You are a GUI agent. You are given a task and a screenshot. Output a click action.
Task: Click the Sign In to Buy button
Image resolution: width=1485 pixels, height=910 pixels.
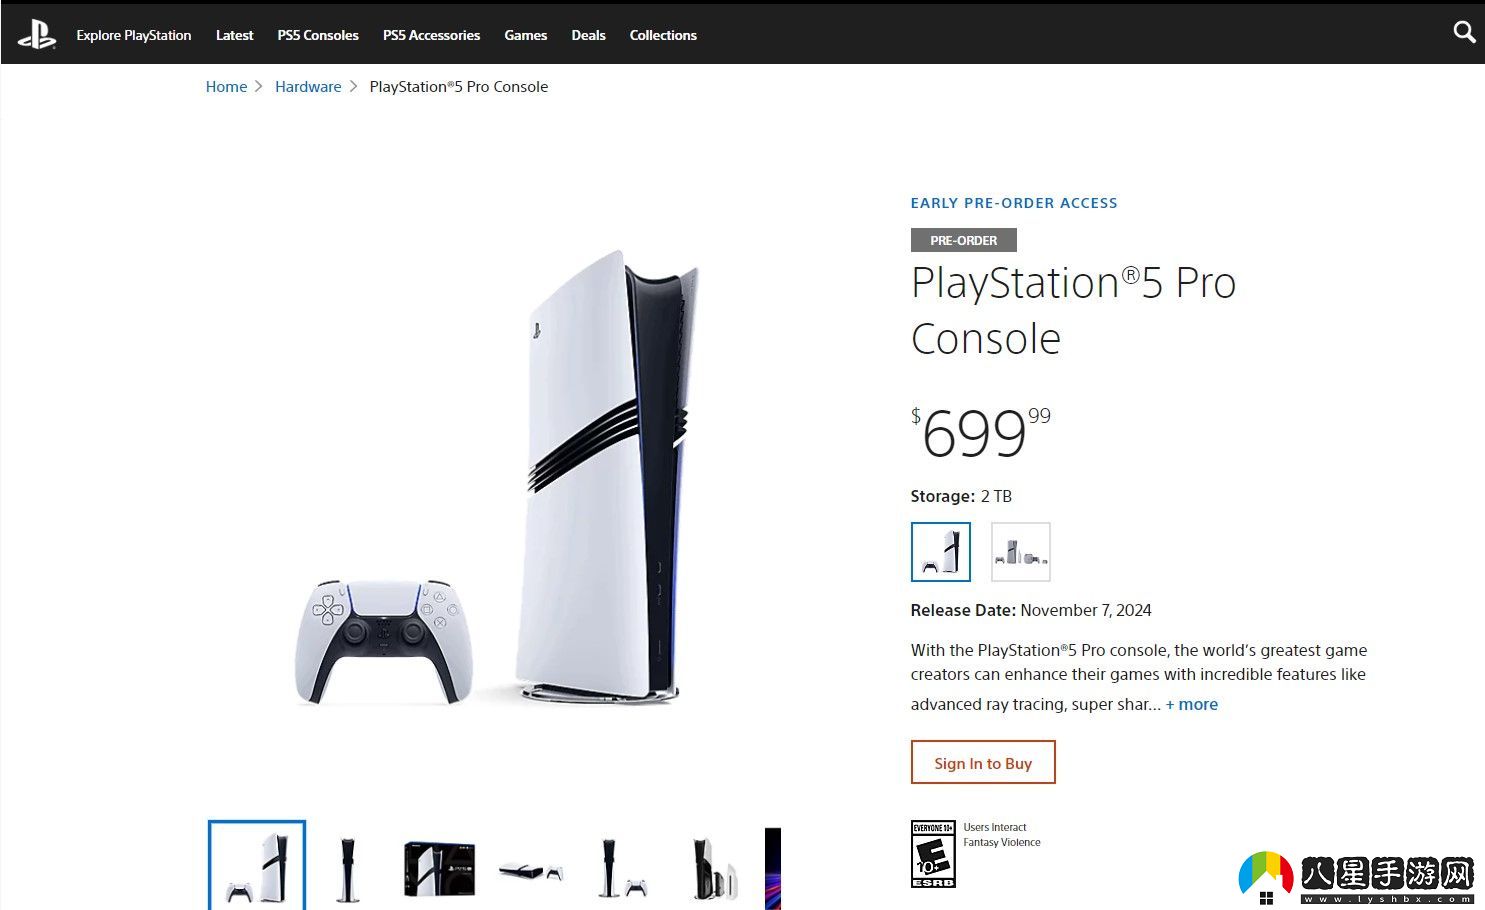pos(983,763)
